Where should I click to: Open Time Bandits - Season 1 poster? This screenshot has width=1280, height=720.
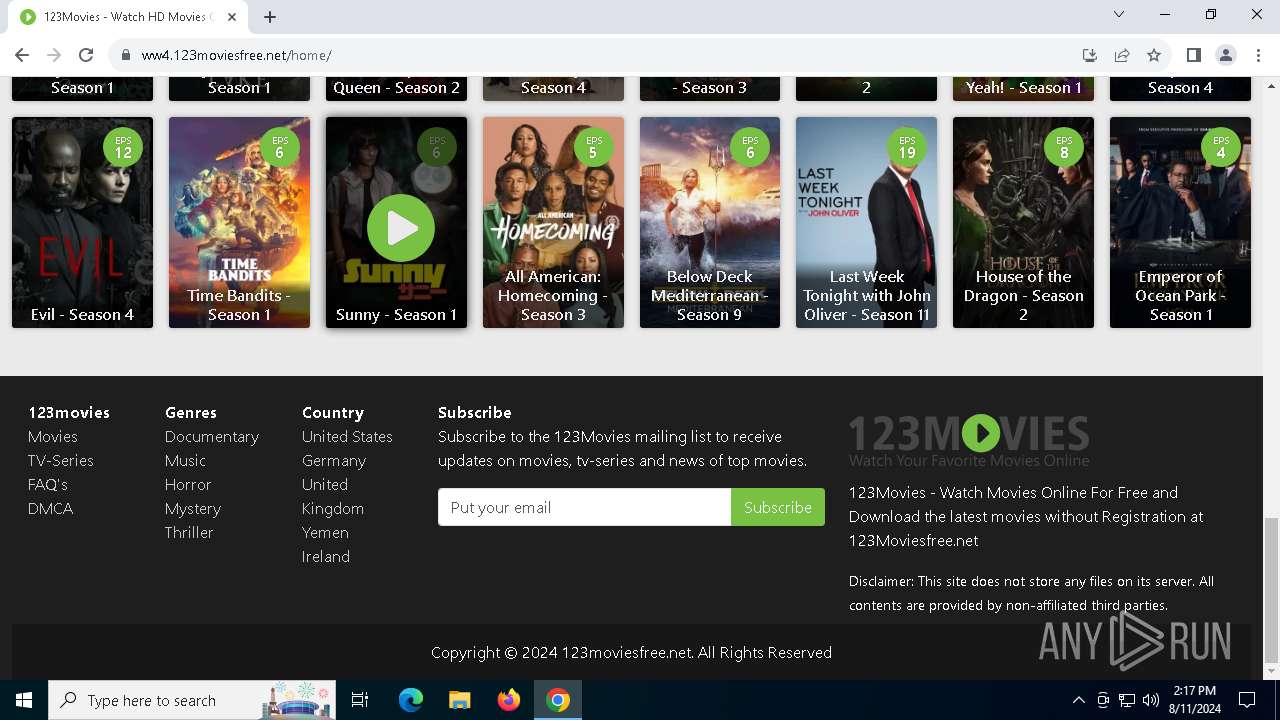pyautogui.click(x=239, y=222)
